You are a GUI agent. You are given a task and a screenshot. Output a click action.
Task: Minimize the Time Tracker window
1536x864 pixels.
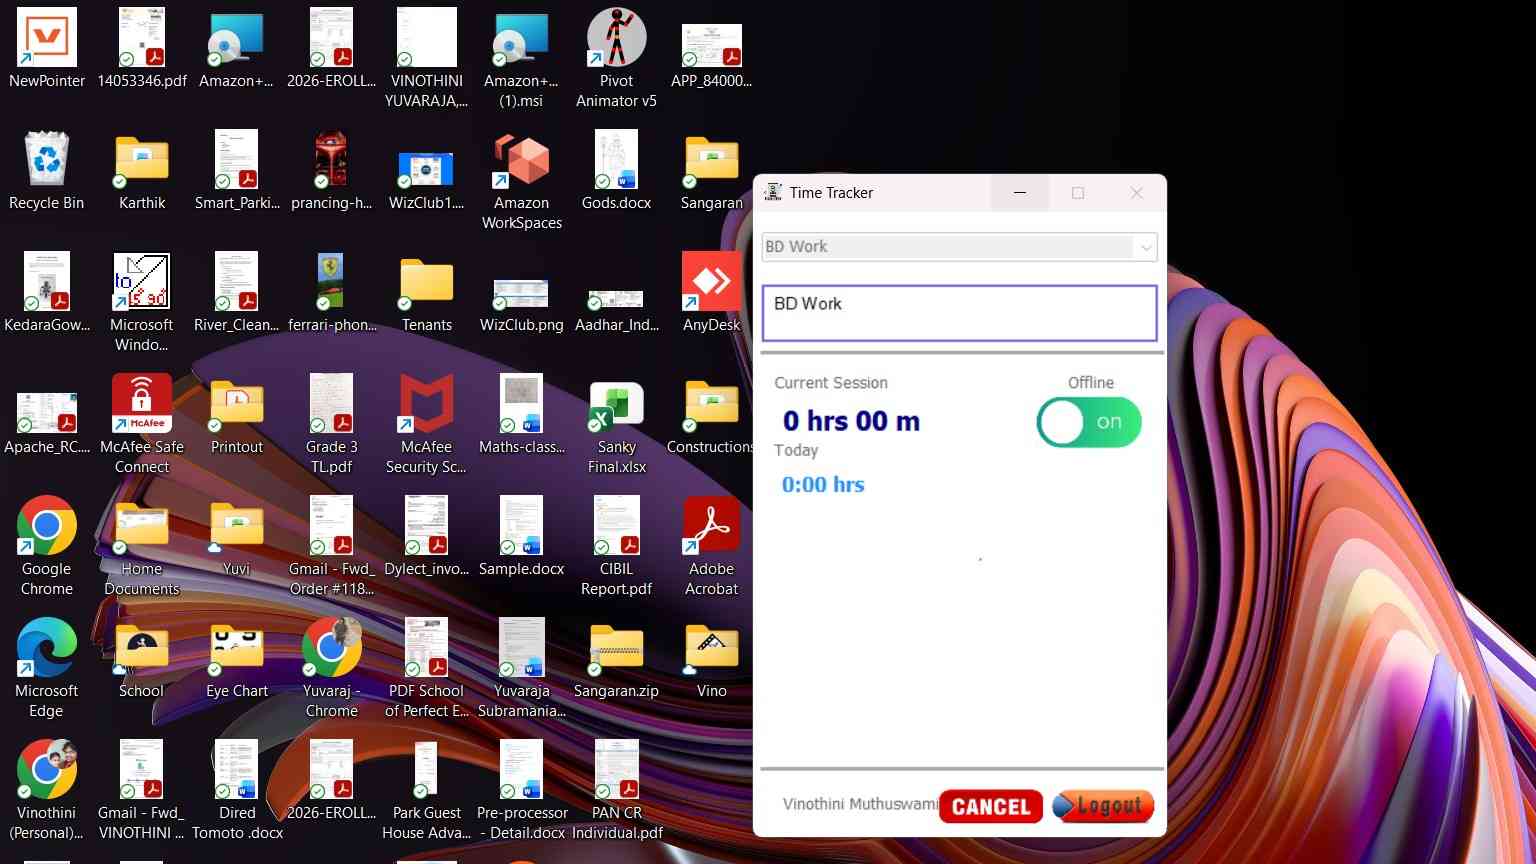[x=1020, y=193]
